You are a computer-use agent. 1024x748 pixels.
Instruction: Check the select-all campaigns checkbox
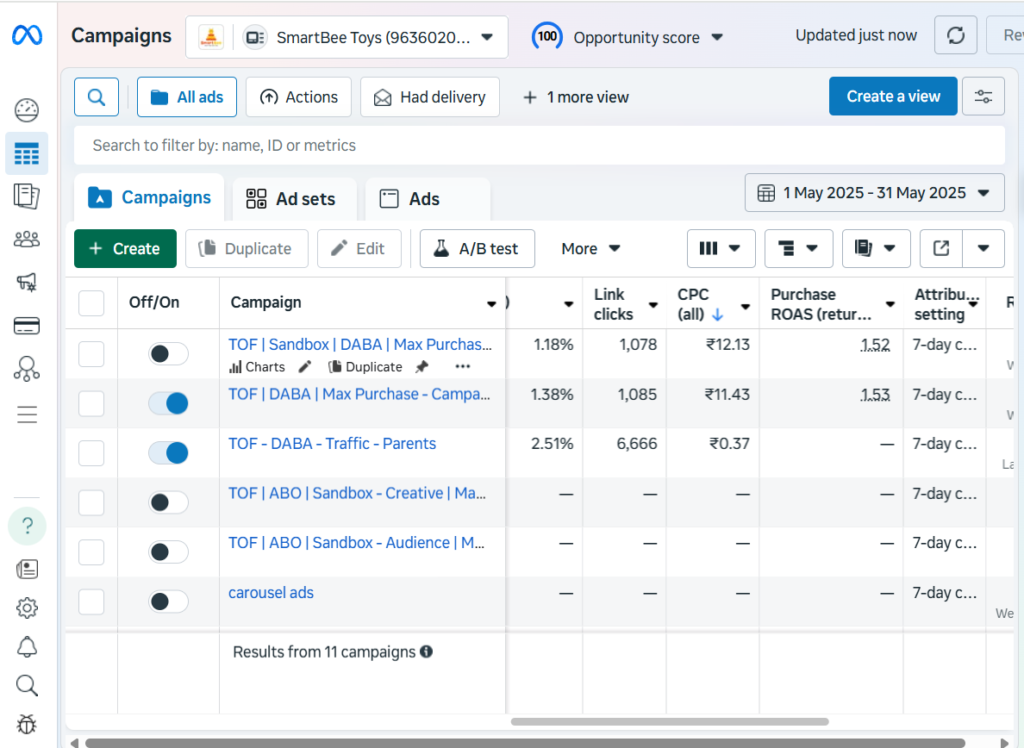[x=91, y=303]
